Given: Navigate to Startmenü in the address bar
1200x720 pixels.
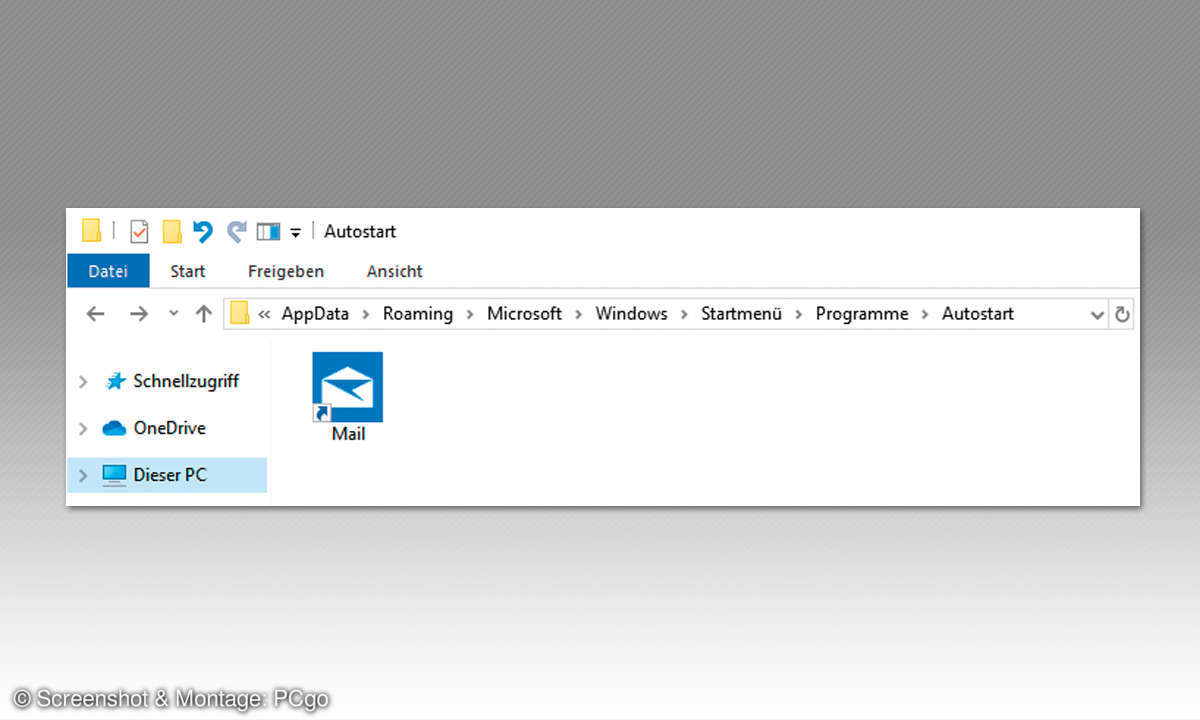Looking at the screenshot, I should point(741,313).
